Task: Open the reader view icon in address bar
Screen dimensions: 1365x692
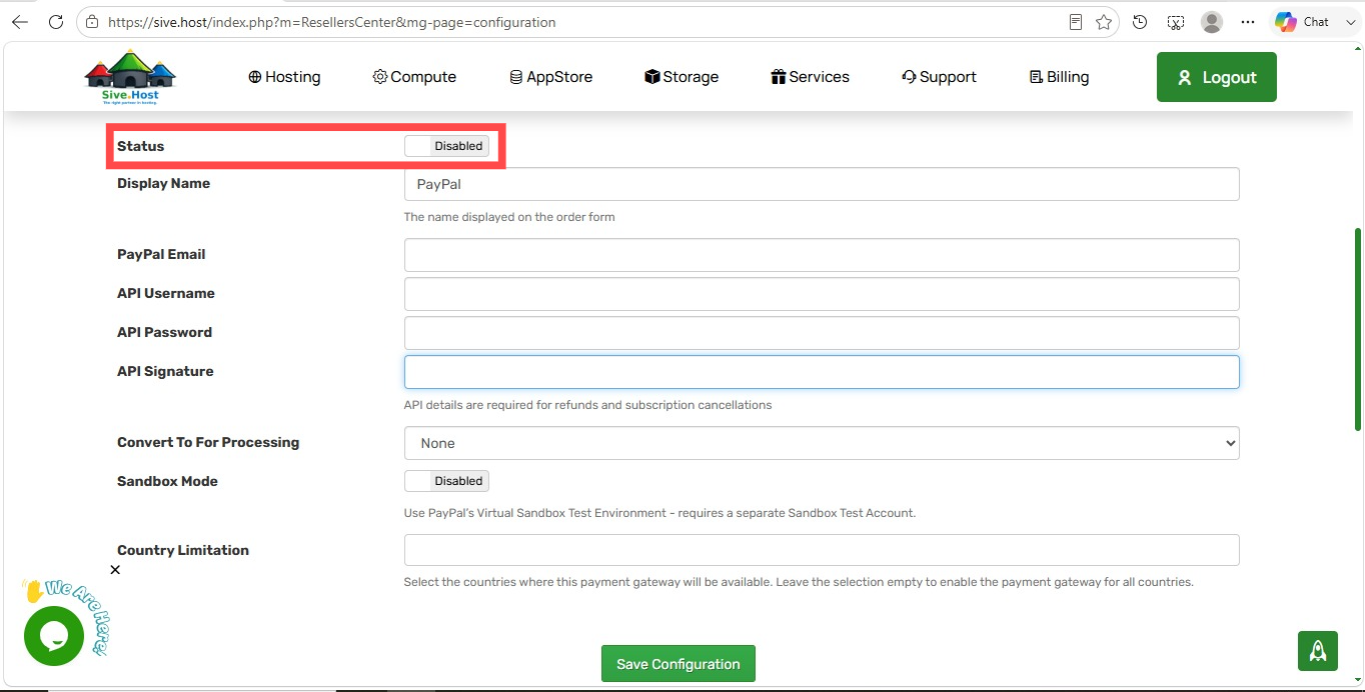Action: coord(1076,22)
